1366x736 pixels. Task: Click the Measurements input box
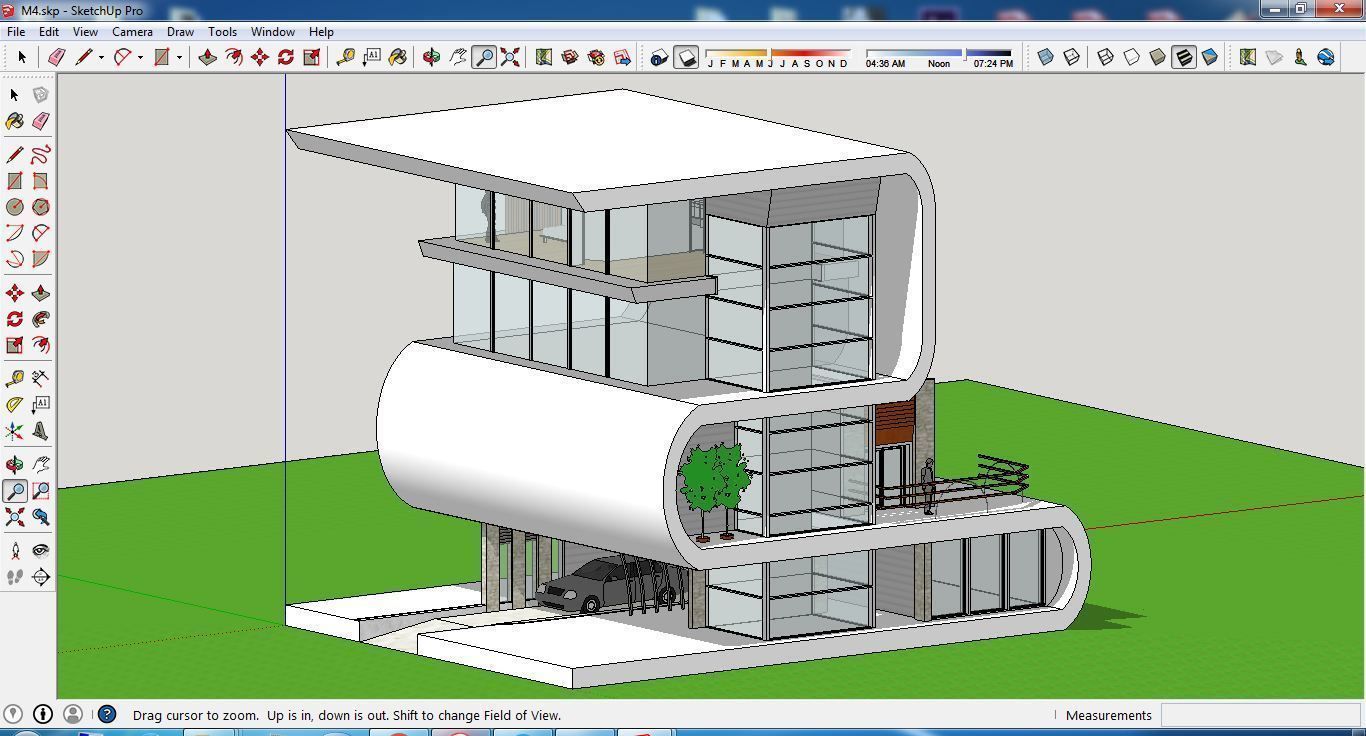1260,715
